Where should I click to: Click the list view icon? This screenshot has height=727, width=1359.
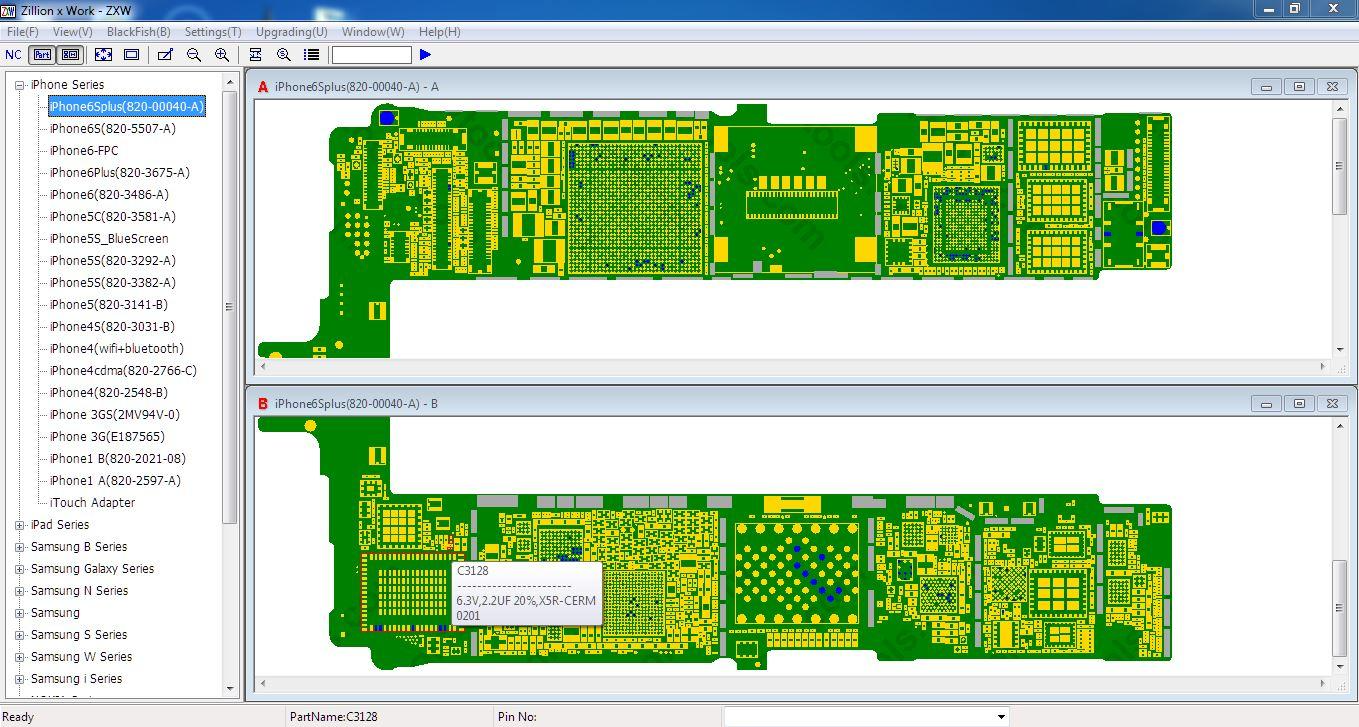(x=312, y=55)
